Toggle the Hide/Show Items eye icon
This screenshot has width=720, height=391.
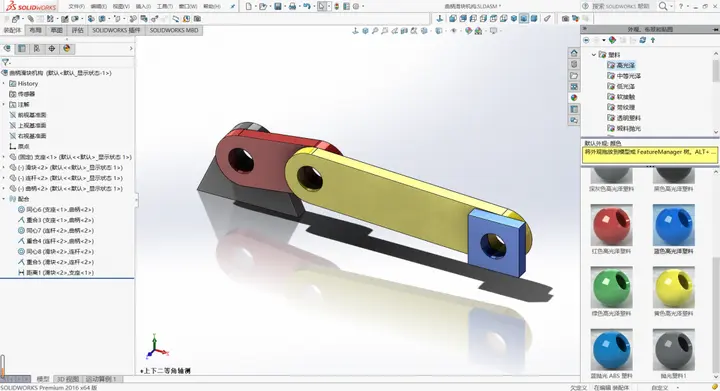pyautogui.click(x=454, y=31)
